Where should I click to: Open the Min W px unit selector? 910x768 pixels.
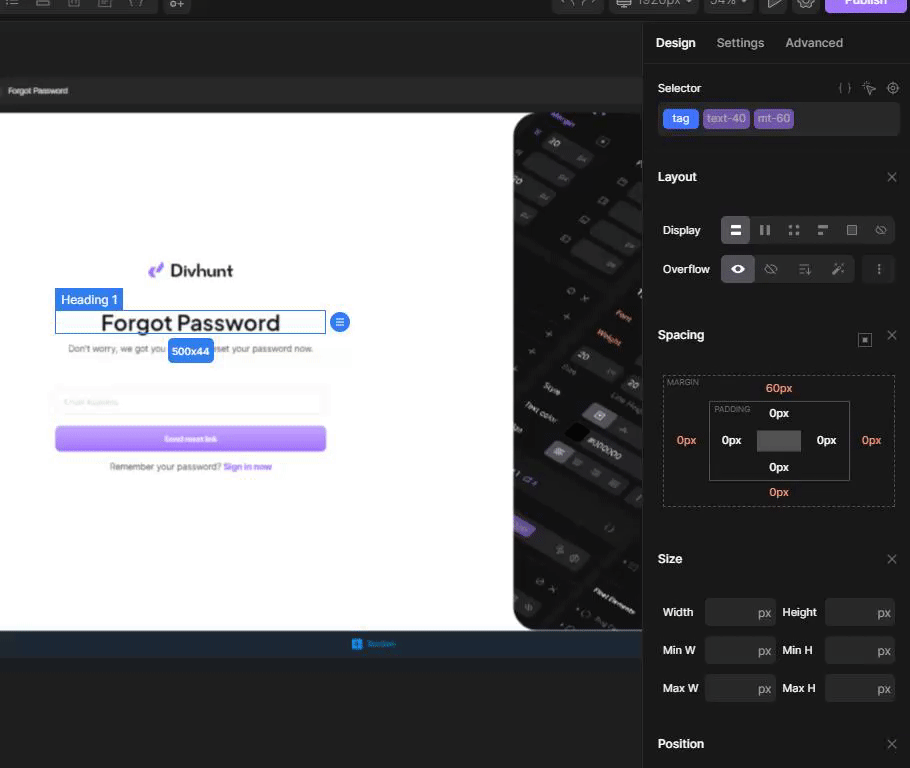point(764,651)
